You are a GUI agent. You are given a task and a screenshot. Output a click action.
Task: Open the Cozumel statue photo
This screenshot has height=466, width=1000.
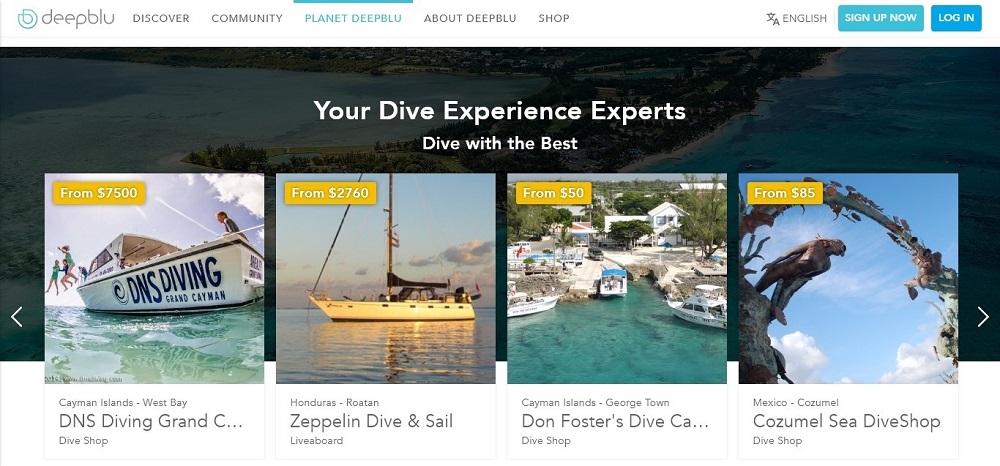848,279
